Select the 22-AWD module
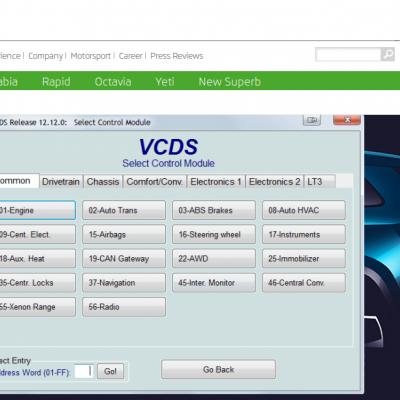 coord(214,258)
